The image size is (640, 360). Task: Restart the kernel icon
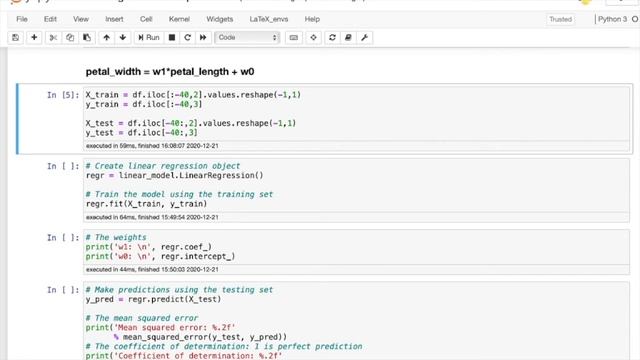point(187,38)
